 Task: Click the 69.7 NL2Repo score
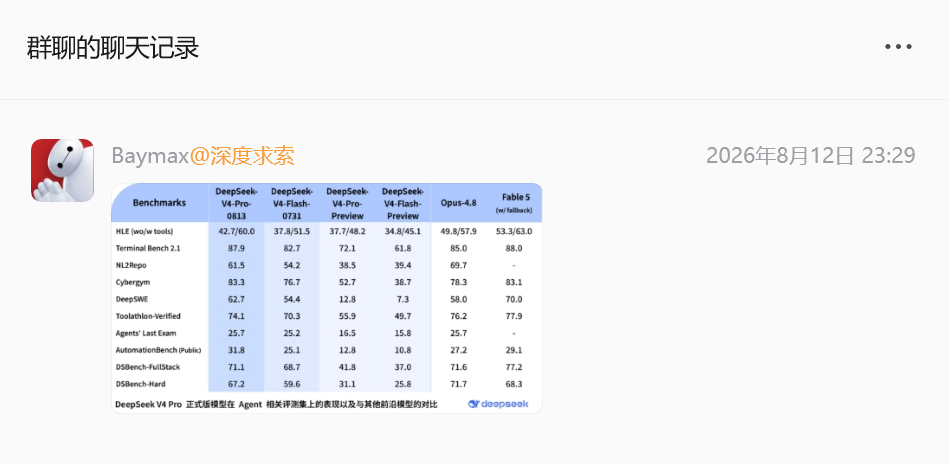[459, 265]
